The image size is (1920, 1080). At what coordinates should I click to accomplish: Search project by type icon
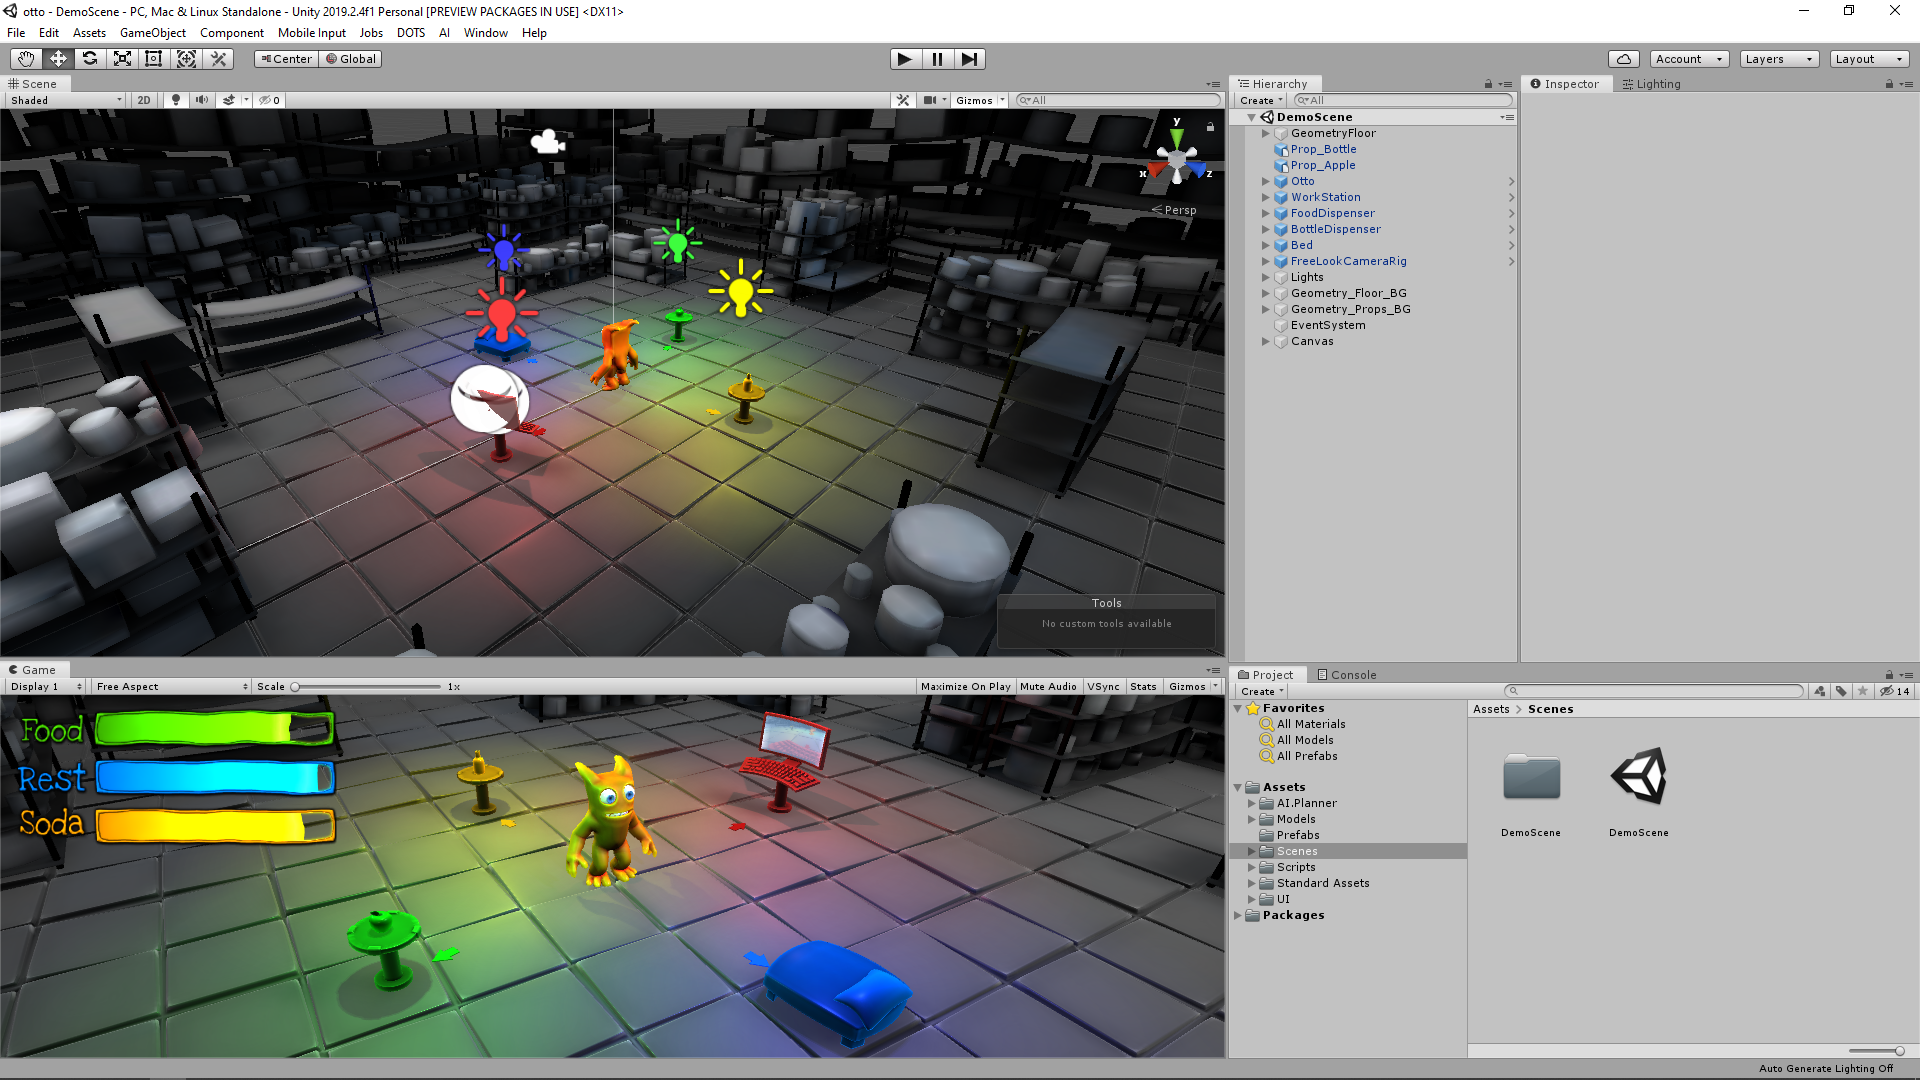[x=1819, y=691]
